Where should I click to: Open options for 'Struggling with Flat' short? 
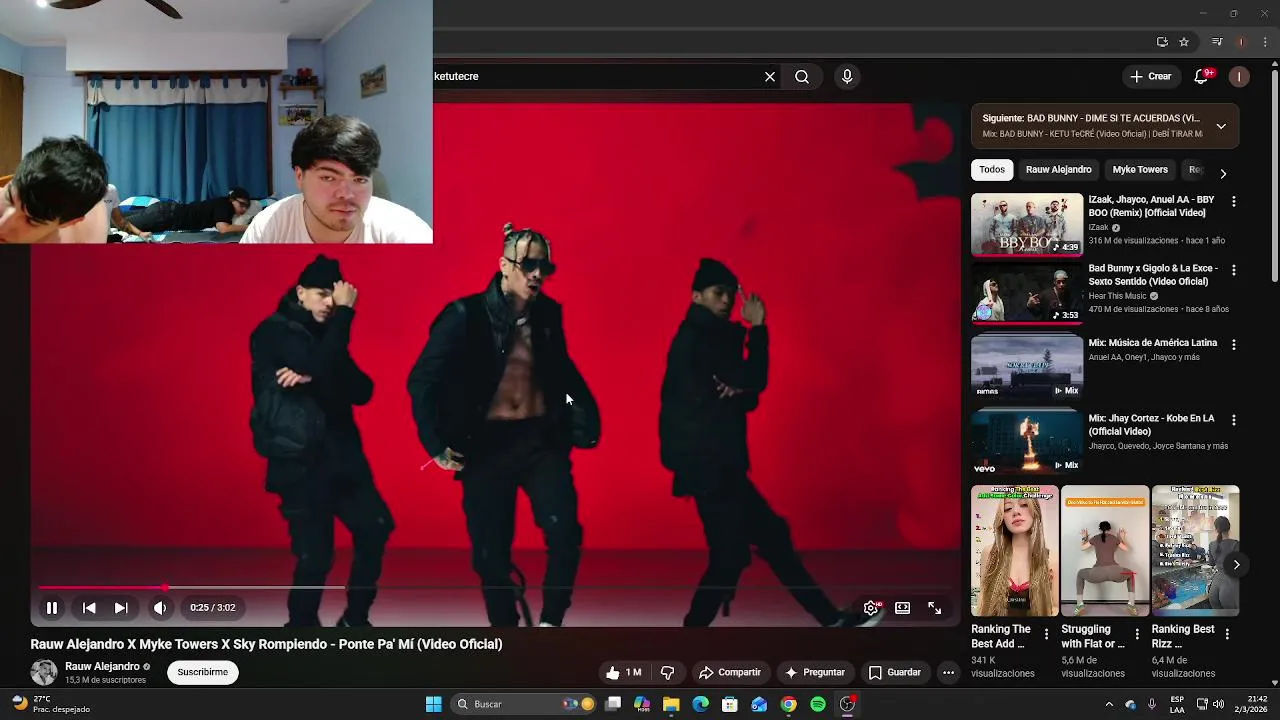click(1137, 634)
